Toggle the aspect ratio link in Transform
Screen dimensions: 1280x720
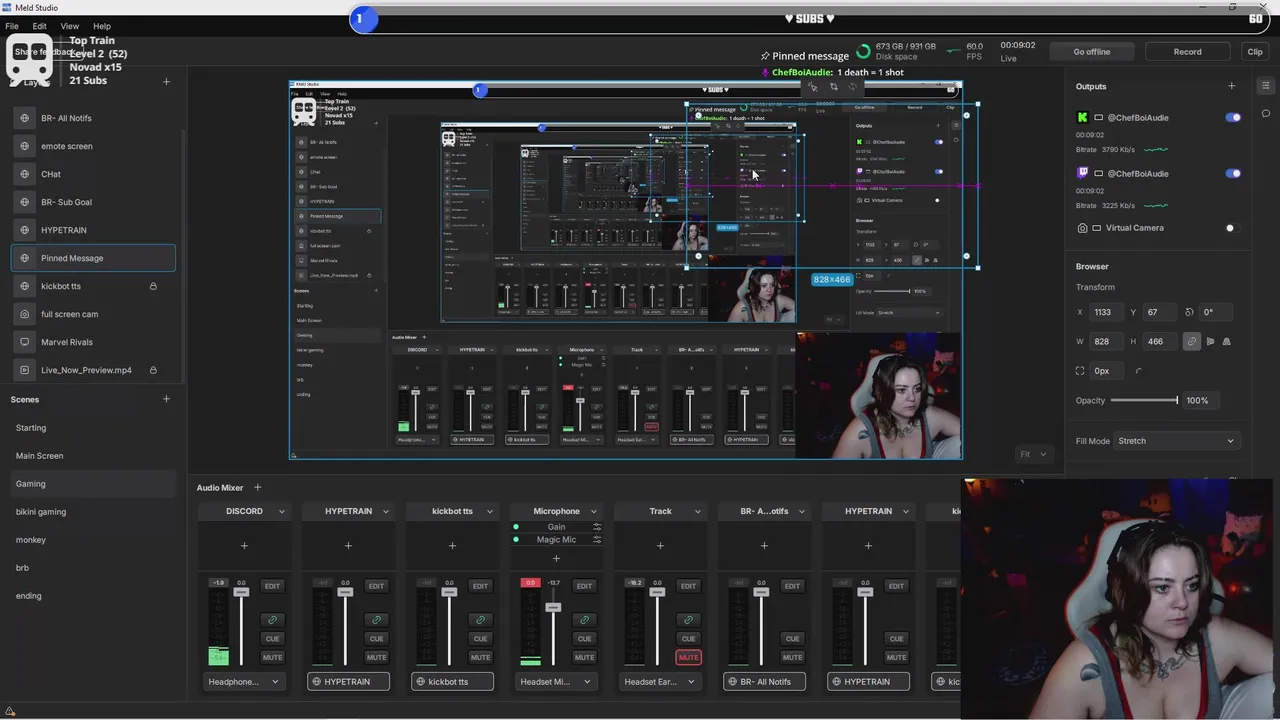point(1191,341)
